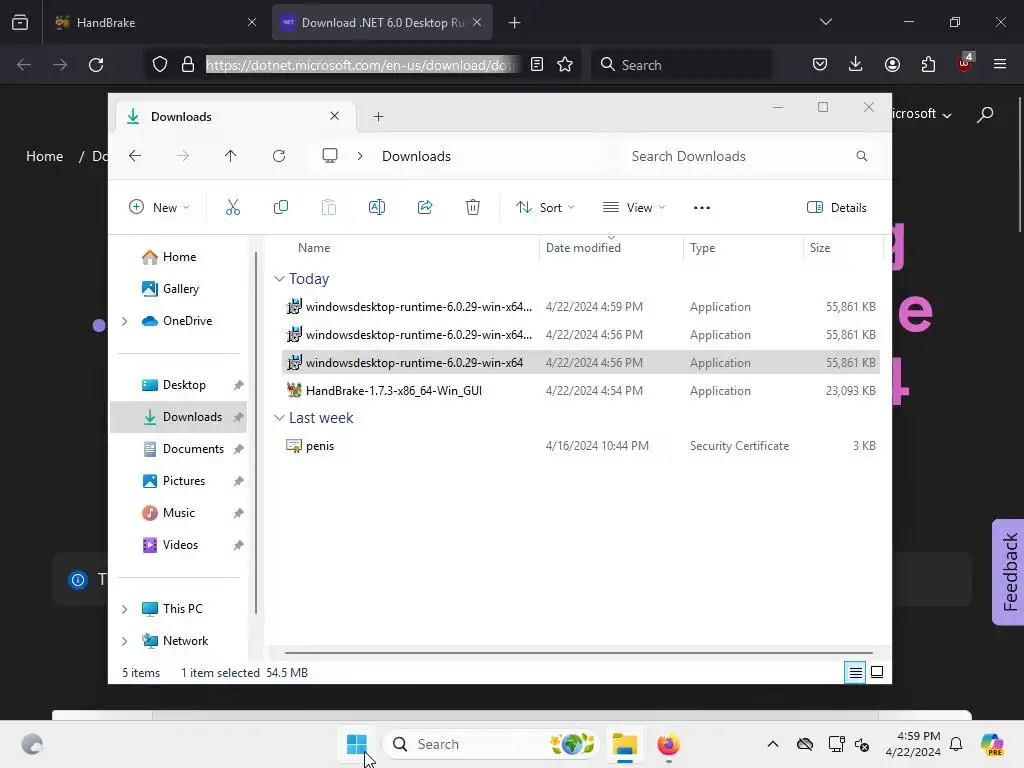
Task: Open Firefox tab overview icon at top-left
Action: coord(20,23)
